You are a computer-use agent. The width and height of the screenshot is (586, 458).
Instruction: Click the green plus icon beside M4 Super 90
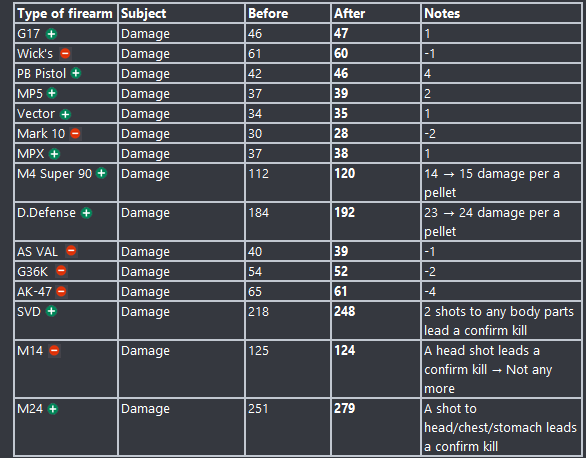point(101,173)
